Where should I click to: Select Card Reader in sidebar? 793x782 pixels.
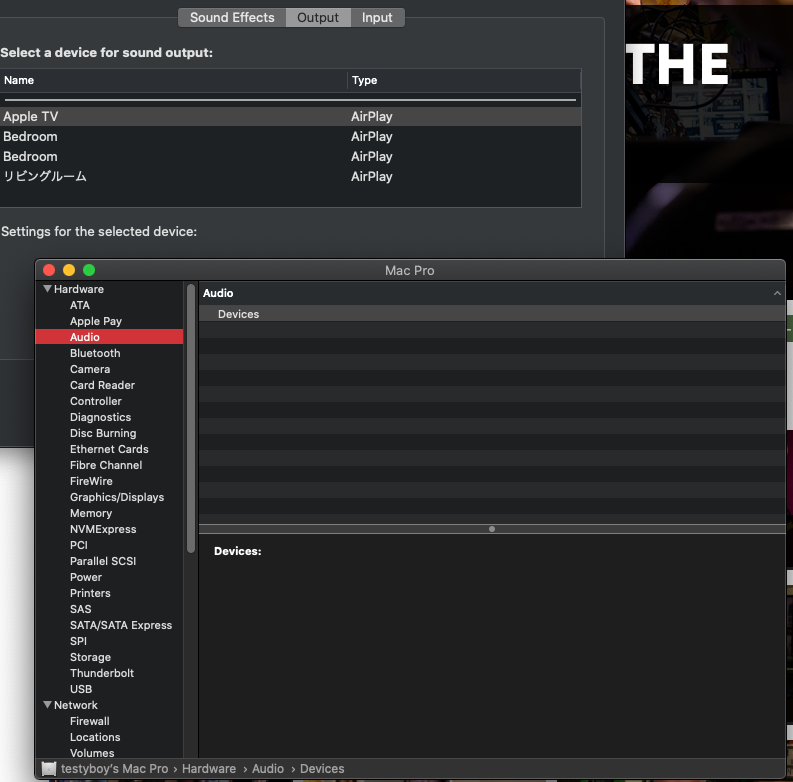pos(103,385)
